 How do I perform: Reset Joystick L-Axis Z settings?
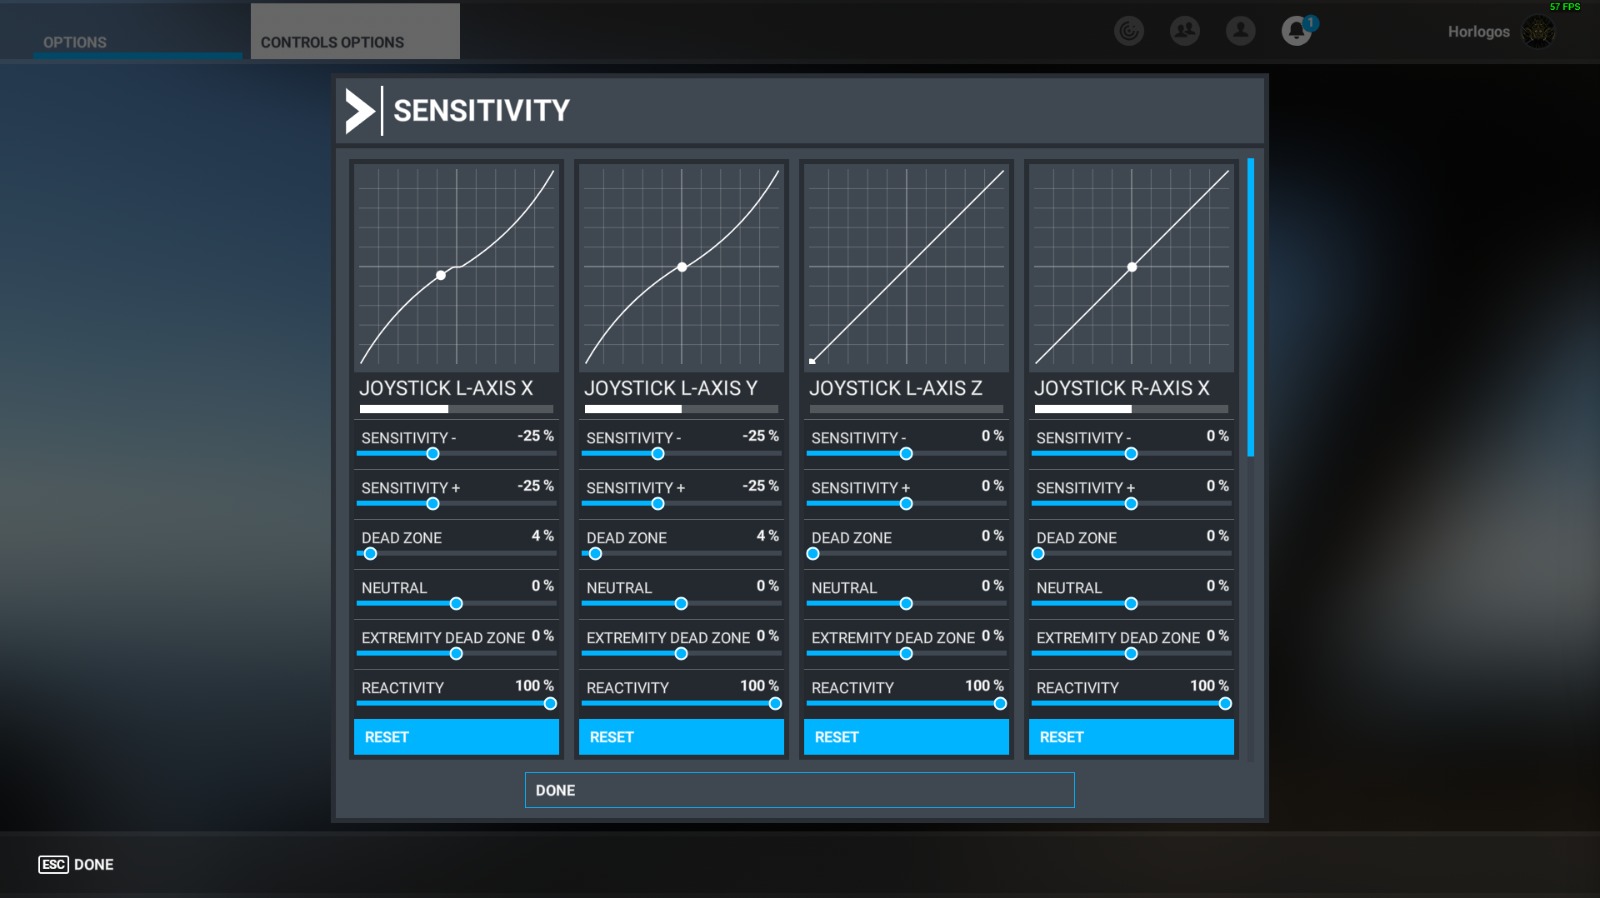coord(906,737)
